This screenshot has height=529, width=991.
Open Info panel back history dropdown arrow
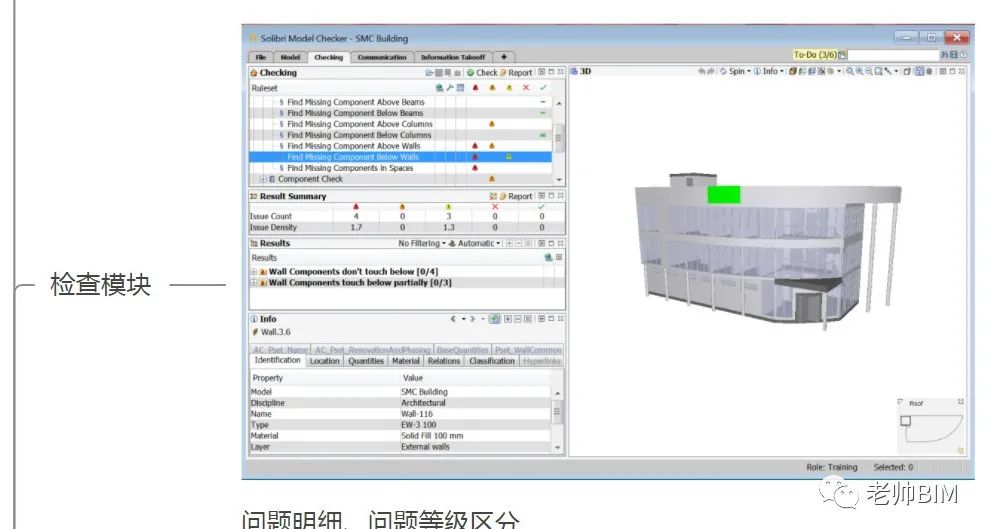tap(463, 319)
